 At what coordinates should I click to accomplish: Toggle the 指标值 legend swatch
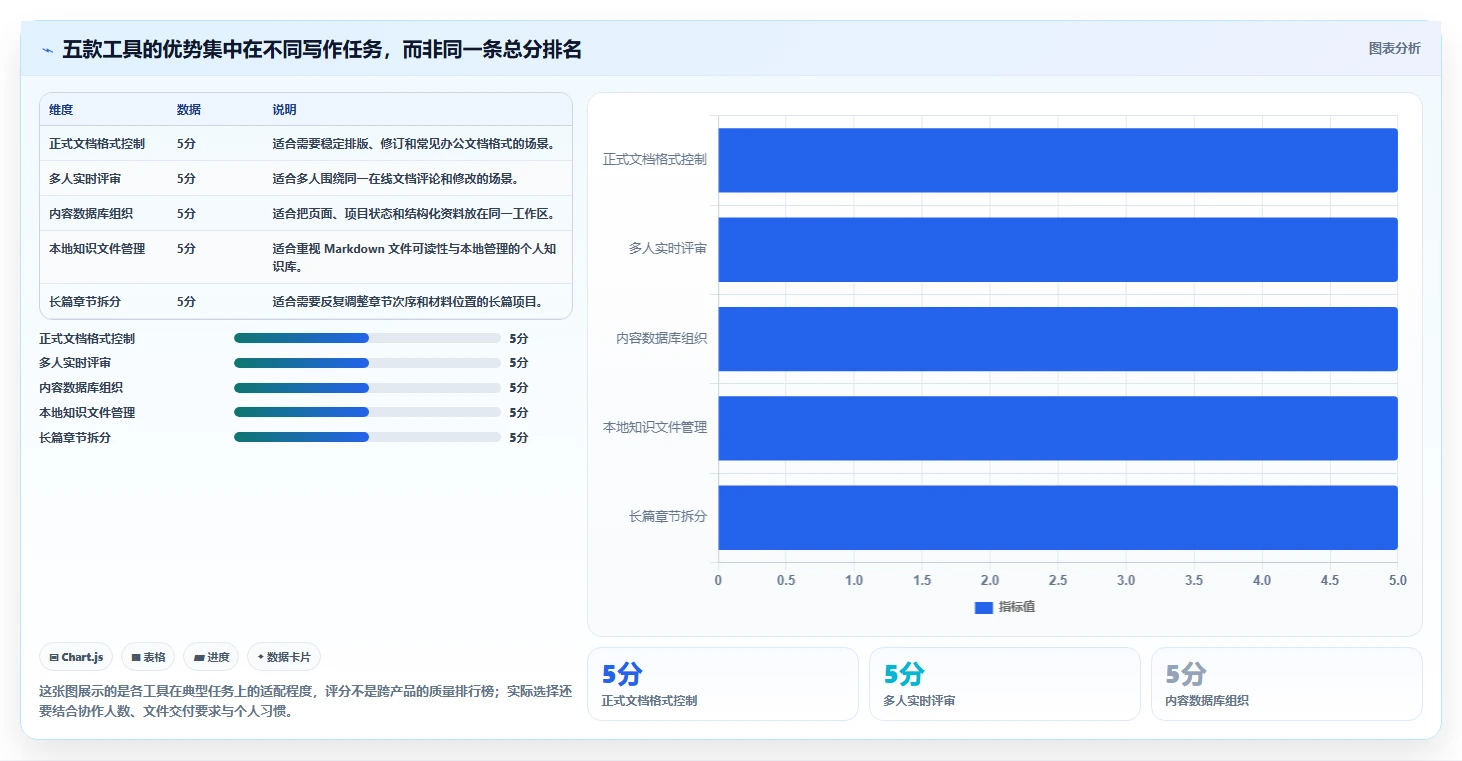point(984,607)
